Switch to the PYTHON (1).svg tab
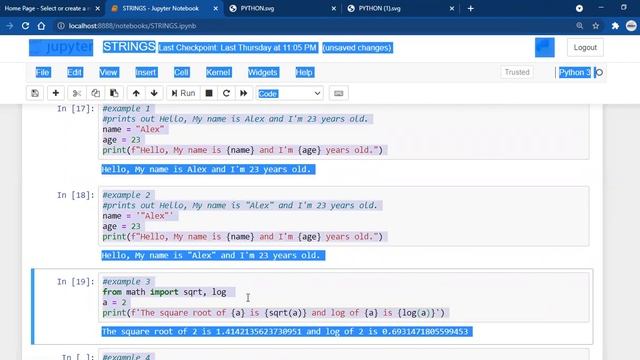The image size is (640, 360). (400, 9)
